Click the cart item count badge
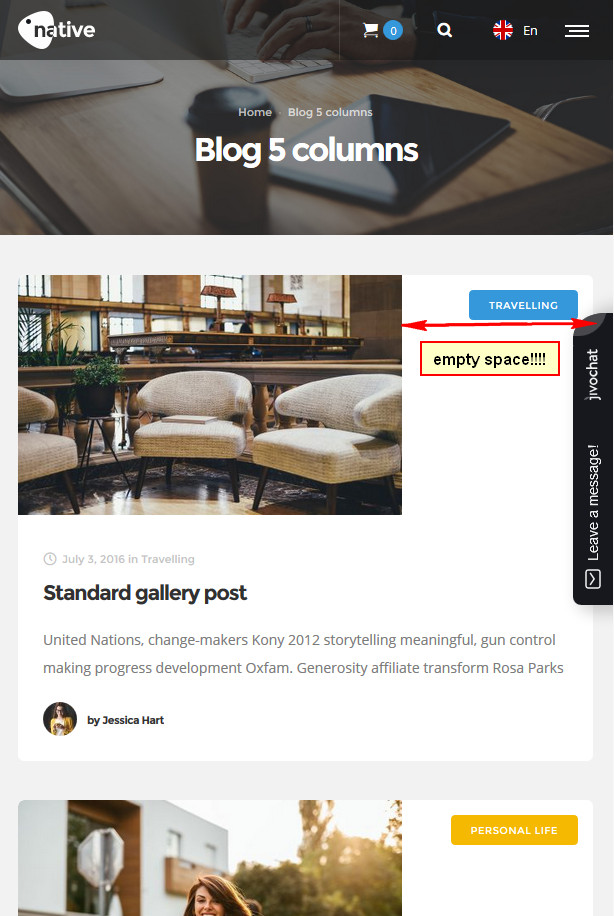 (x=393, y=30)
